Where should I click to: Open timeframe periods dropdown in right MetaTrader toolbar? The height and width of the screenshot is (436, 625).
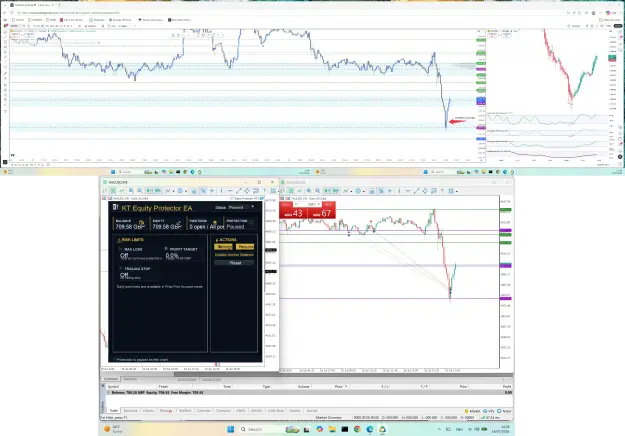click(x=364, y=191)
